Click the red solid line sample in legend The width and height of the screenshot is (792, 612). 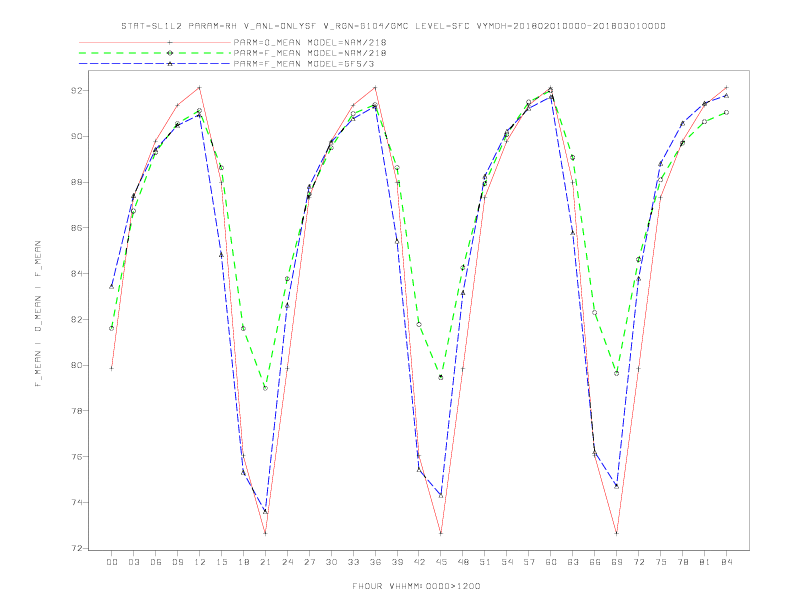pos(155,42)
